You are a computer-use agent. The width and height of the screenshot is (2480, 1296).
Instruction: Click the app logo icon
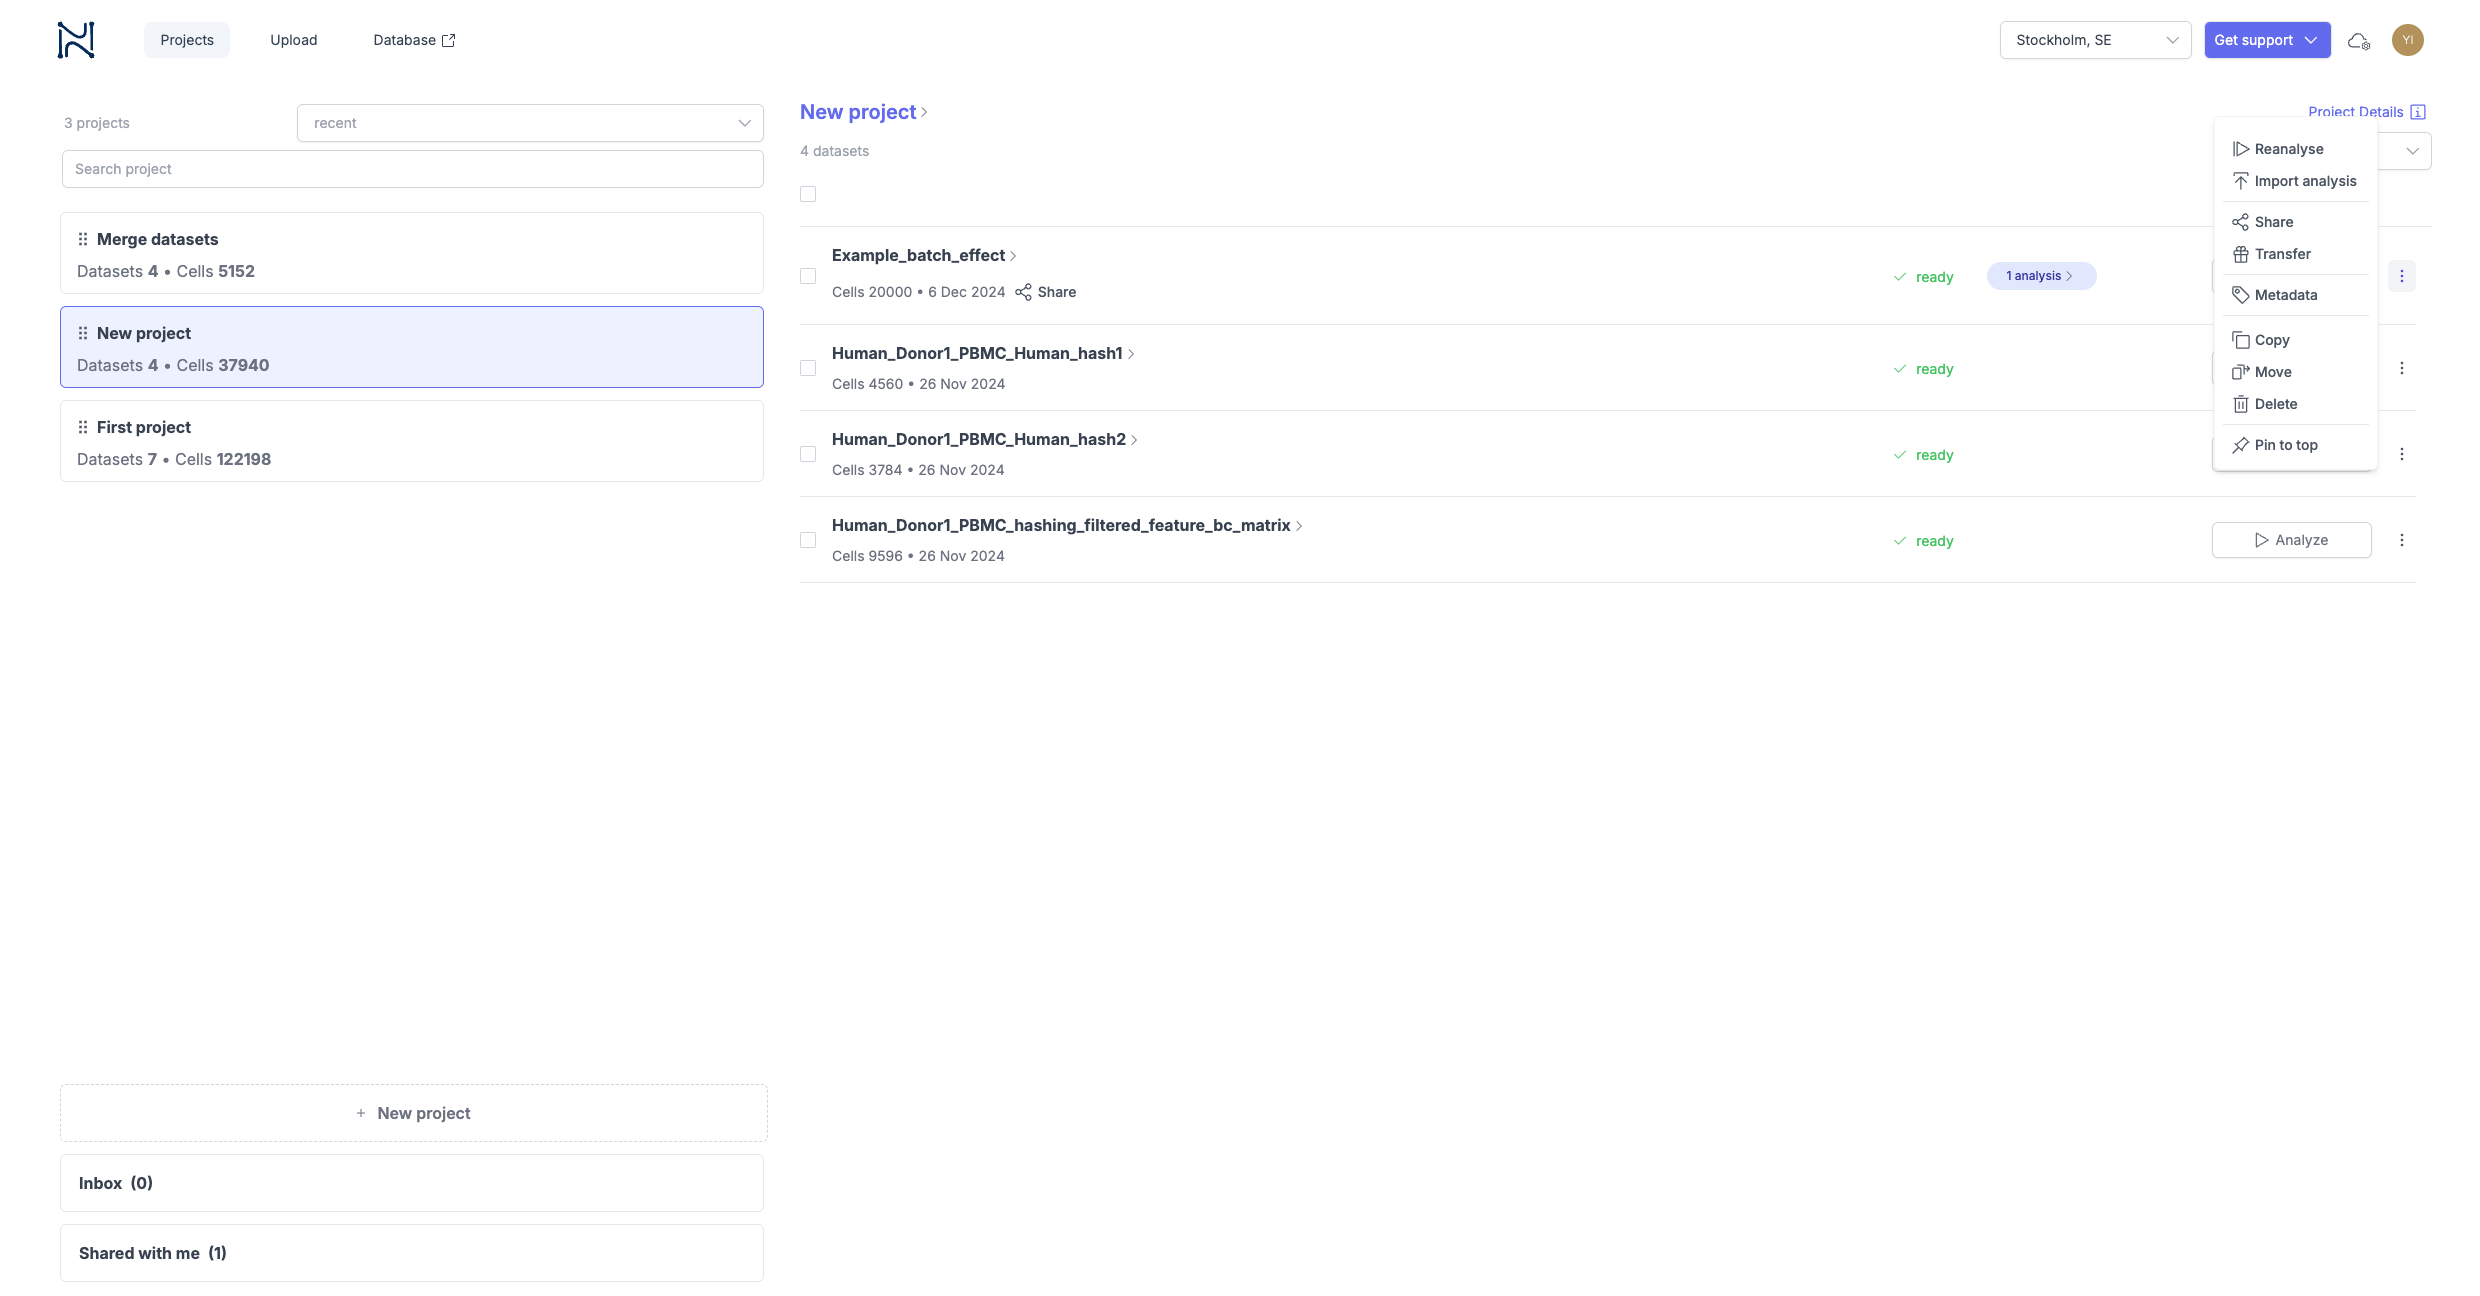pyautogui.click(x=76, y=40)
